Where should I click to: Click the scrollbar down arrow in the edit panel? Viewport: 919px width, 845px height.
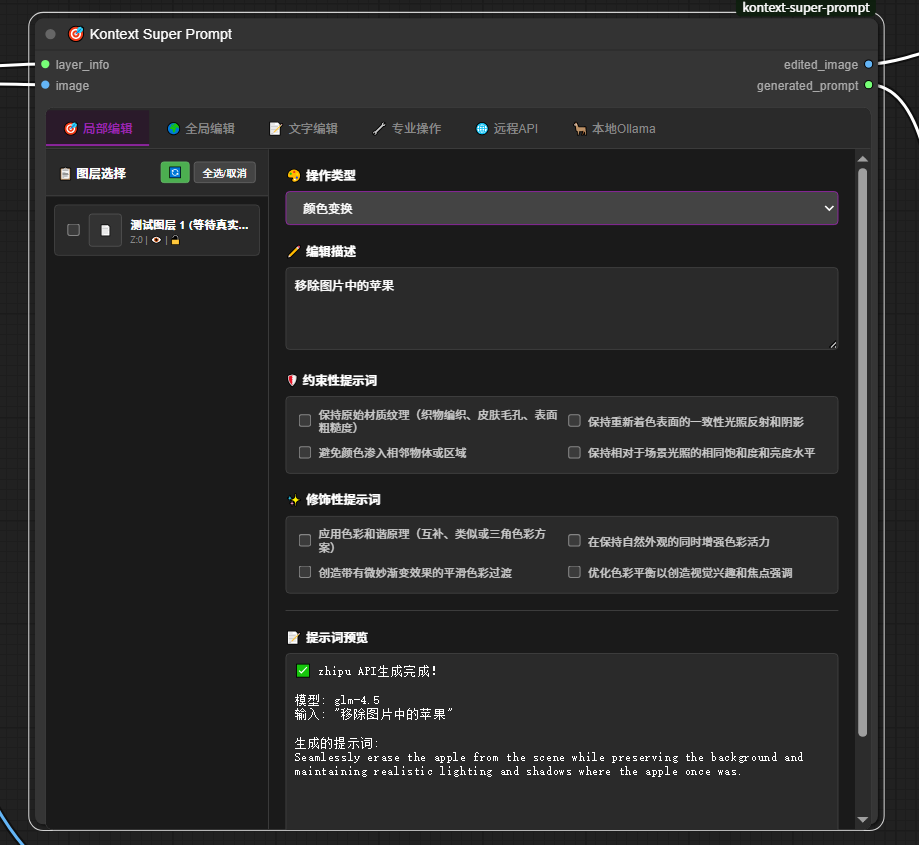coord(862,820)
